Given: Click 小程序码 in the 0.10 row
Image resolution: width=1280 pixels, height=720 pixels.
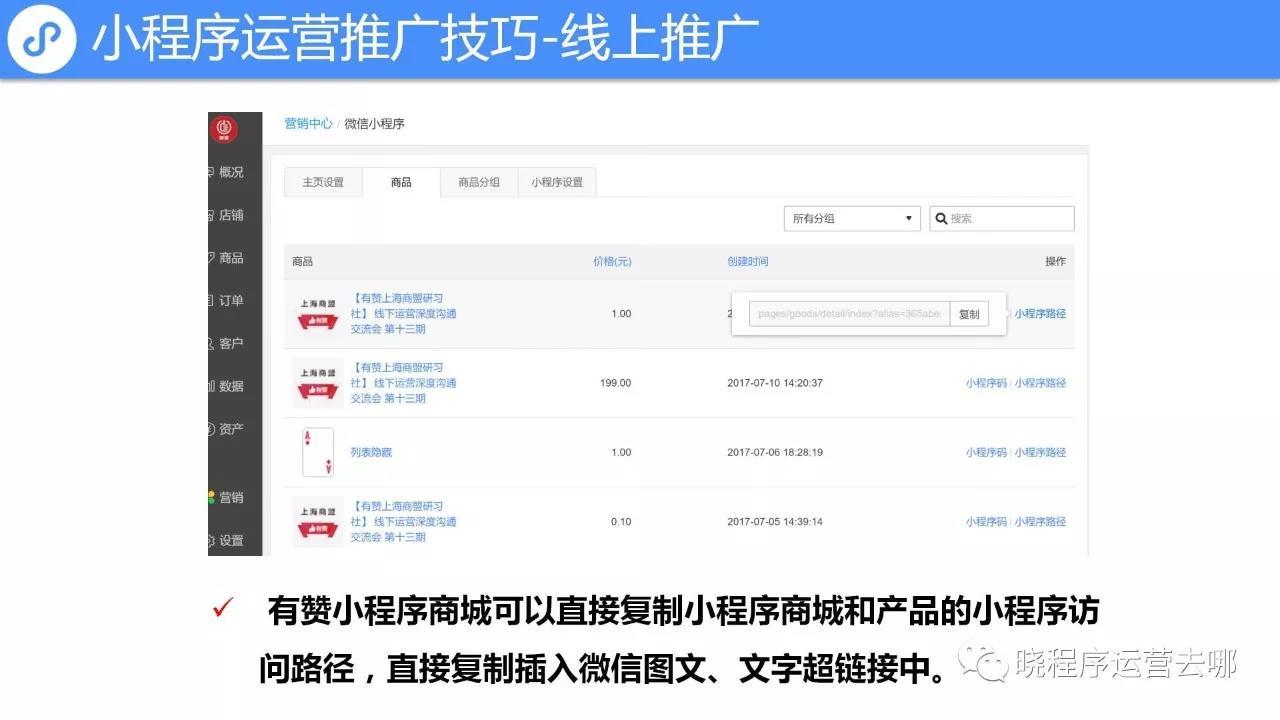Looking at the screenshot, I should 986,521.
